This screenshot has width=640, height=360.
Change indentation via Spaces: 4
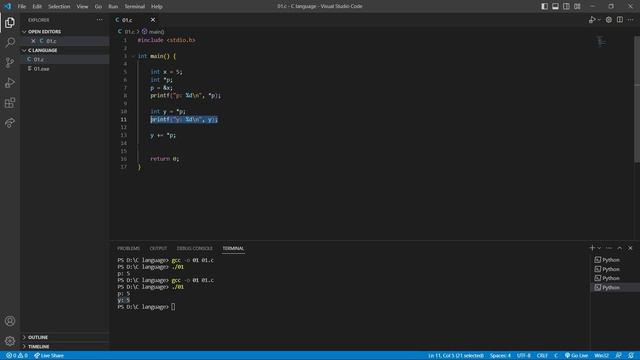(500, 356)
